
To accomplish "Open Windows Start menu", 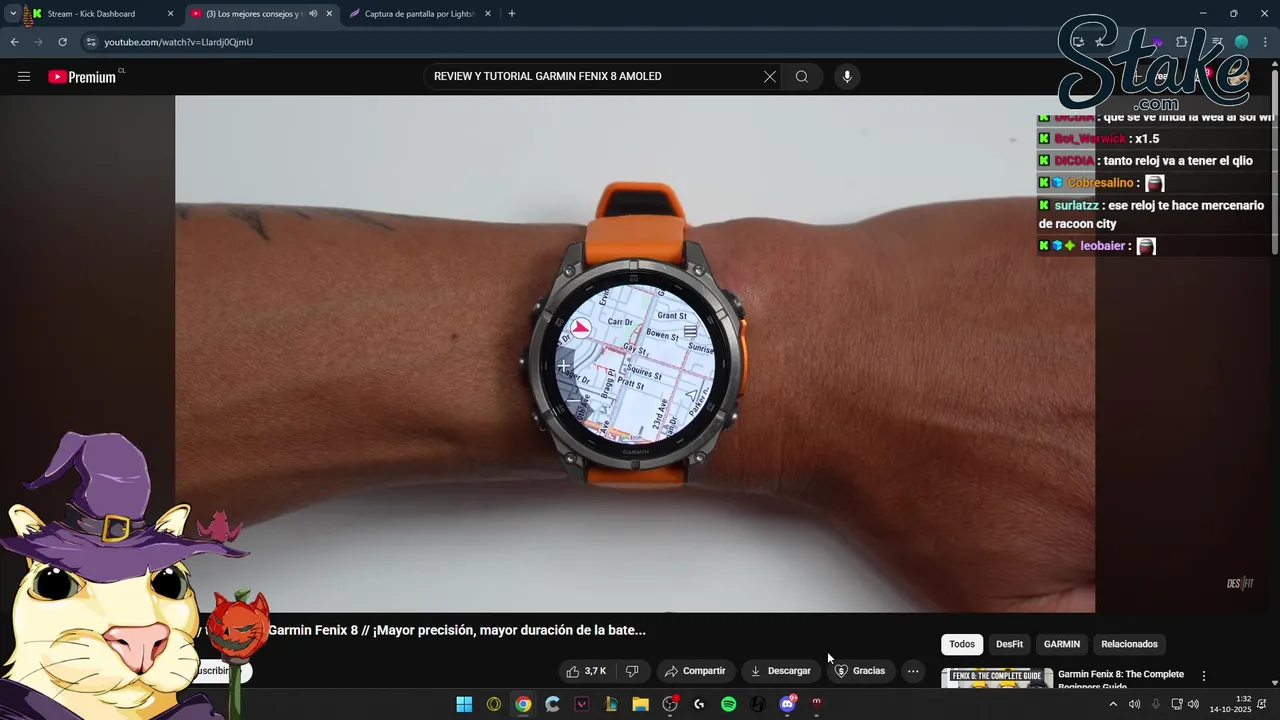I will click(464, 704).
